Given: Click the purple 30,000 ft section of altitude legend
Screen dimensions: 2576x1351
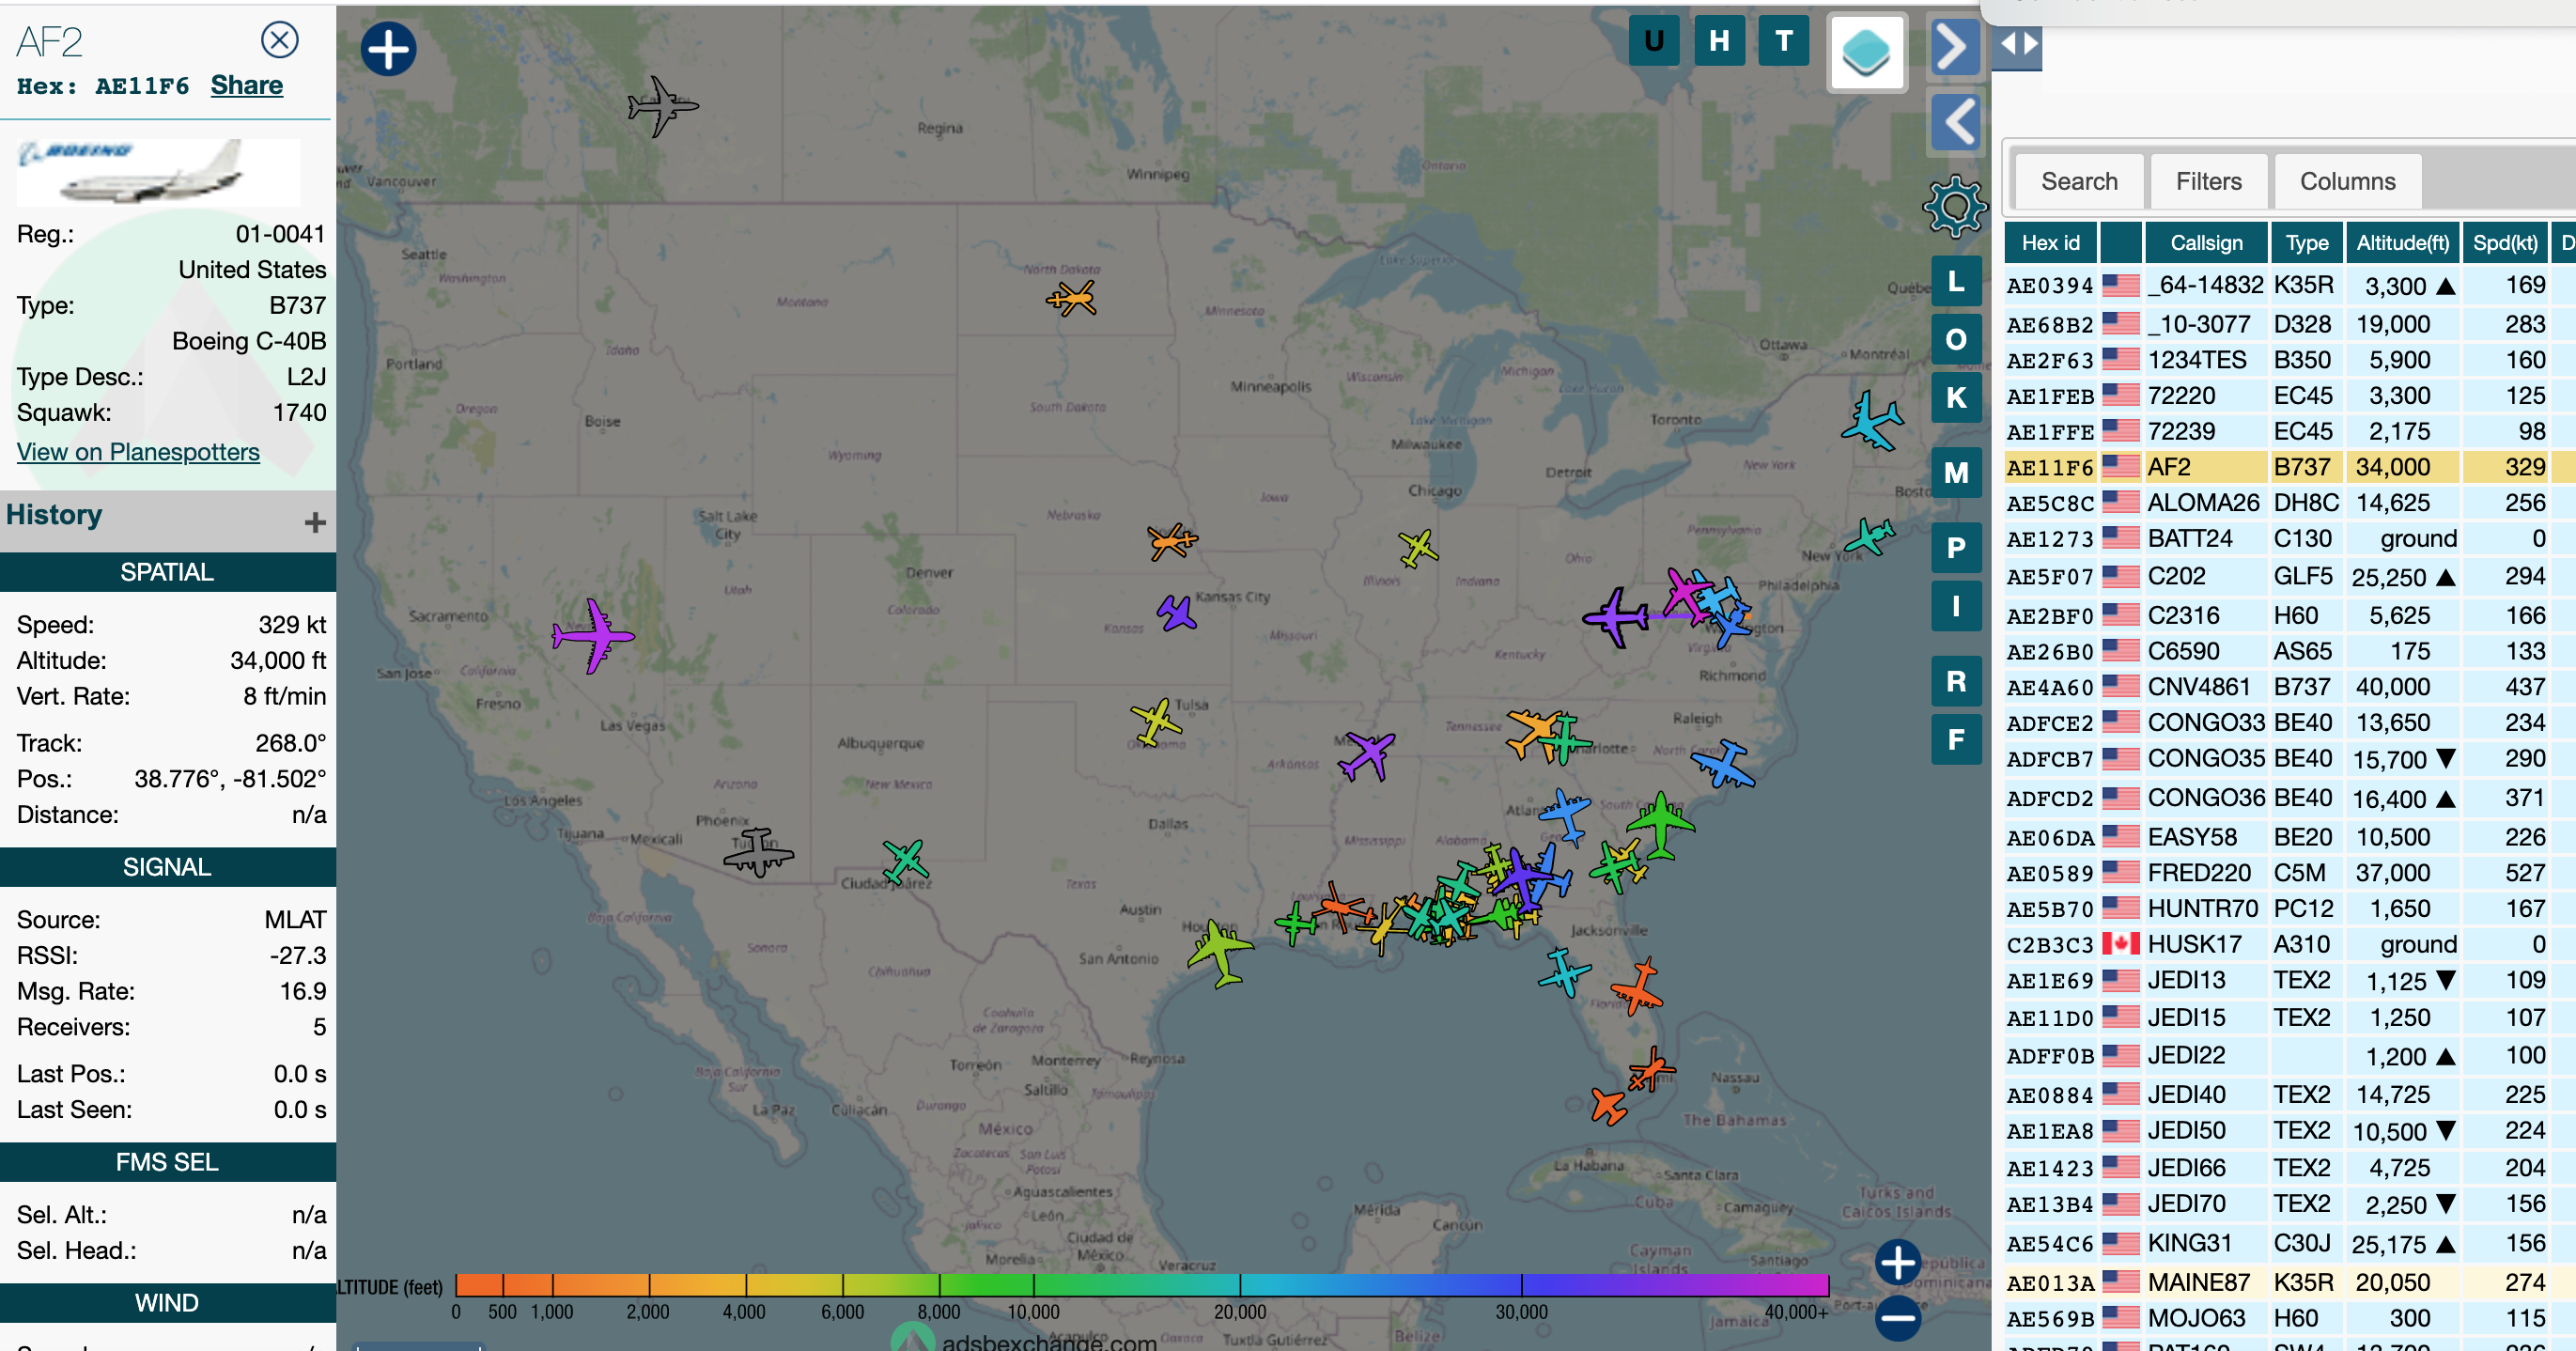Looking at the screenshot, I should click(x=1522, y=1285).
